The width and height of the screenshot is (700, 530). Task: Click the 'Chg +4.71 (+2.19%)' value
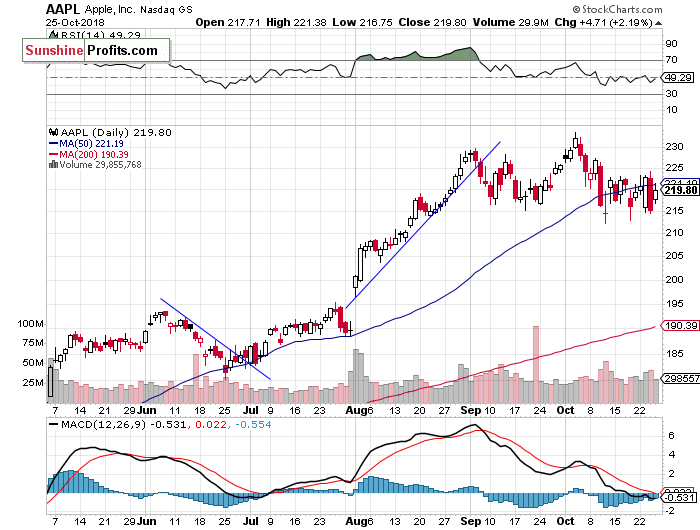tap(604, 22)
